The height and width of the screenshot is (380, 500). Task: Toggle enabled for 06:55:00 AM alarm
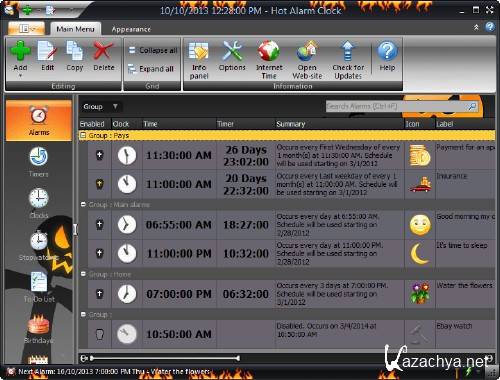coord(99,225)
